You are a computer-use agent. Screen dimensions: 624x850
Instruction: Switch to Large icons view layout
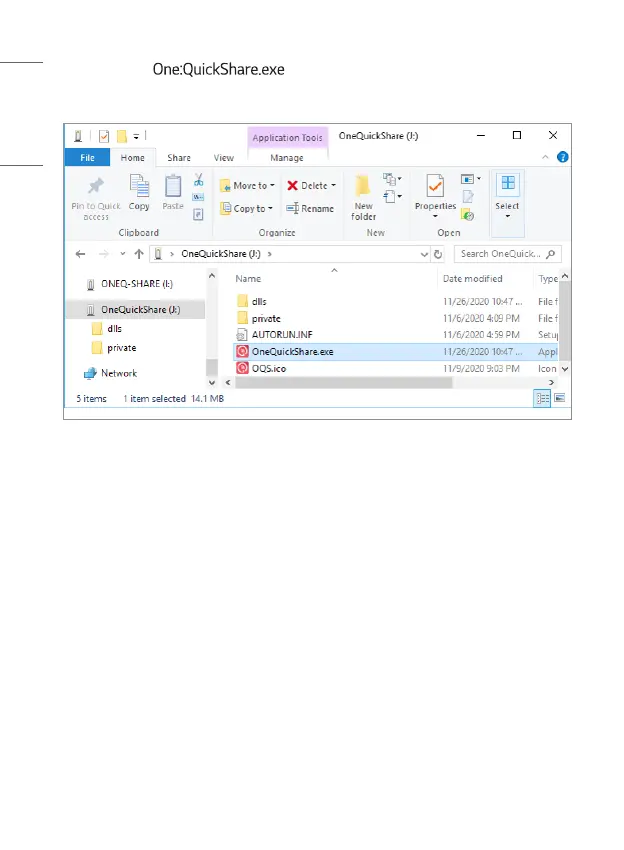pyautogui.click(x=559, y=398)
